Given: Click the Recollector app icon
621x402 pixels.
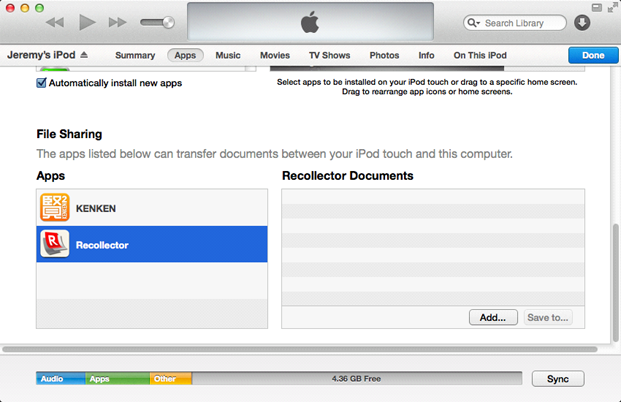Looking at the screenshot, I should tap(55, 244).
